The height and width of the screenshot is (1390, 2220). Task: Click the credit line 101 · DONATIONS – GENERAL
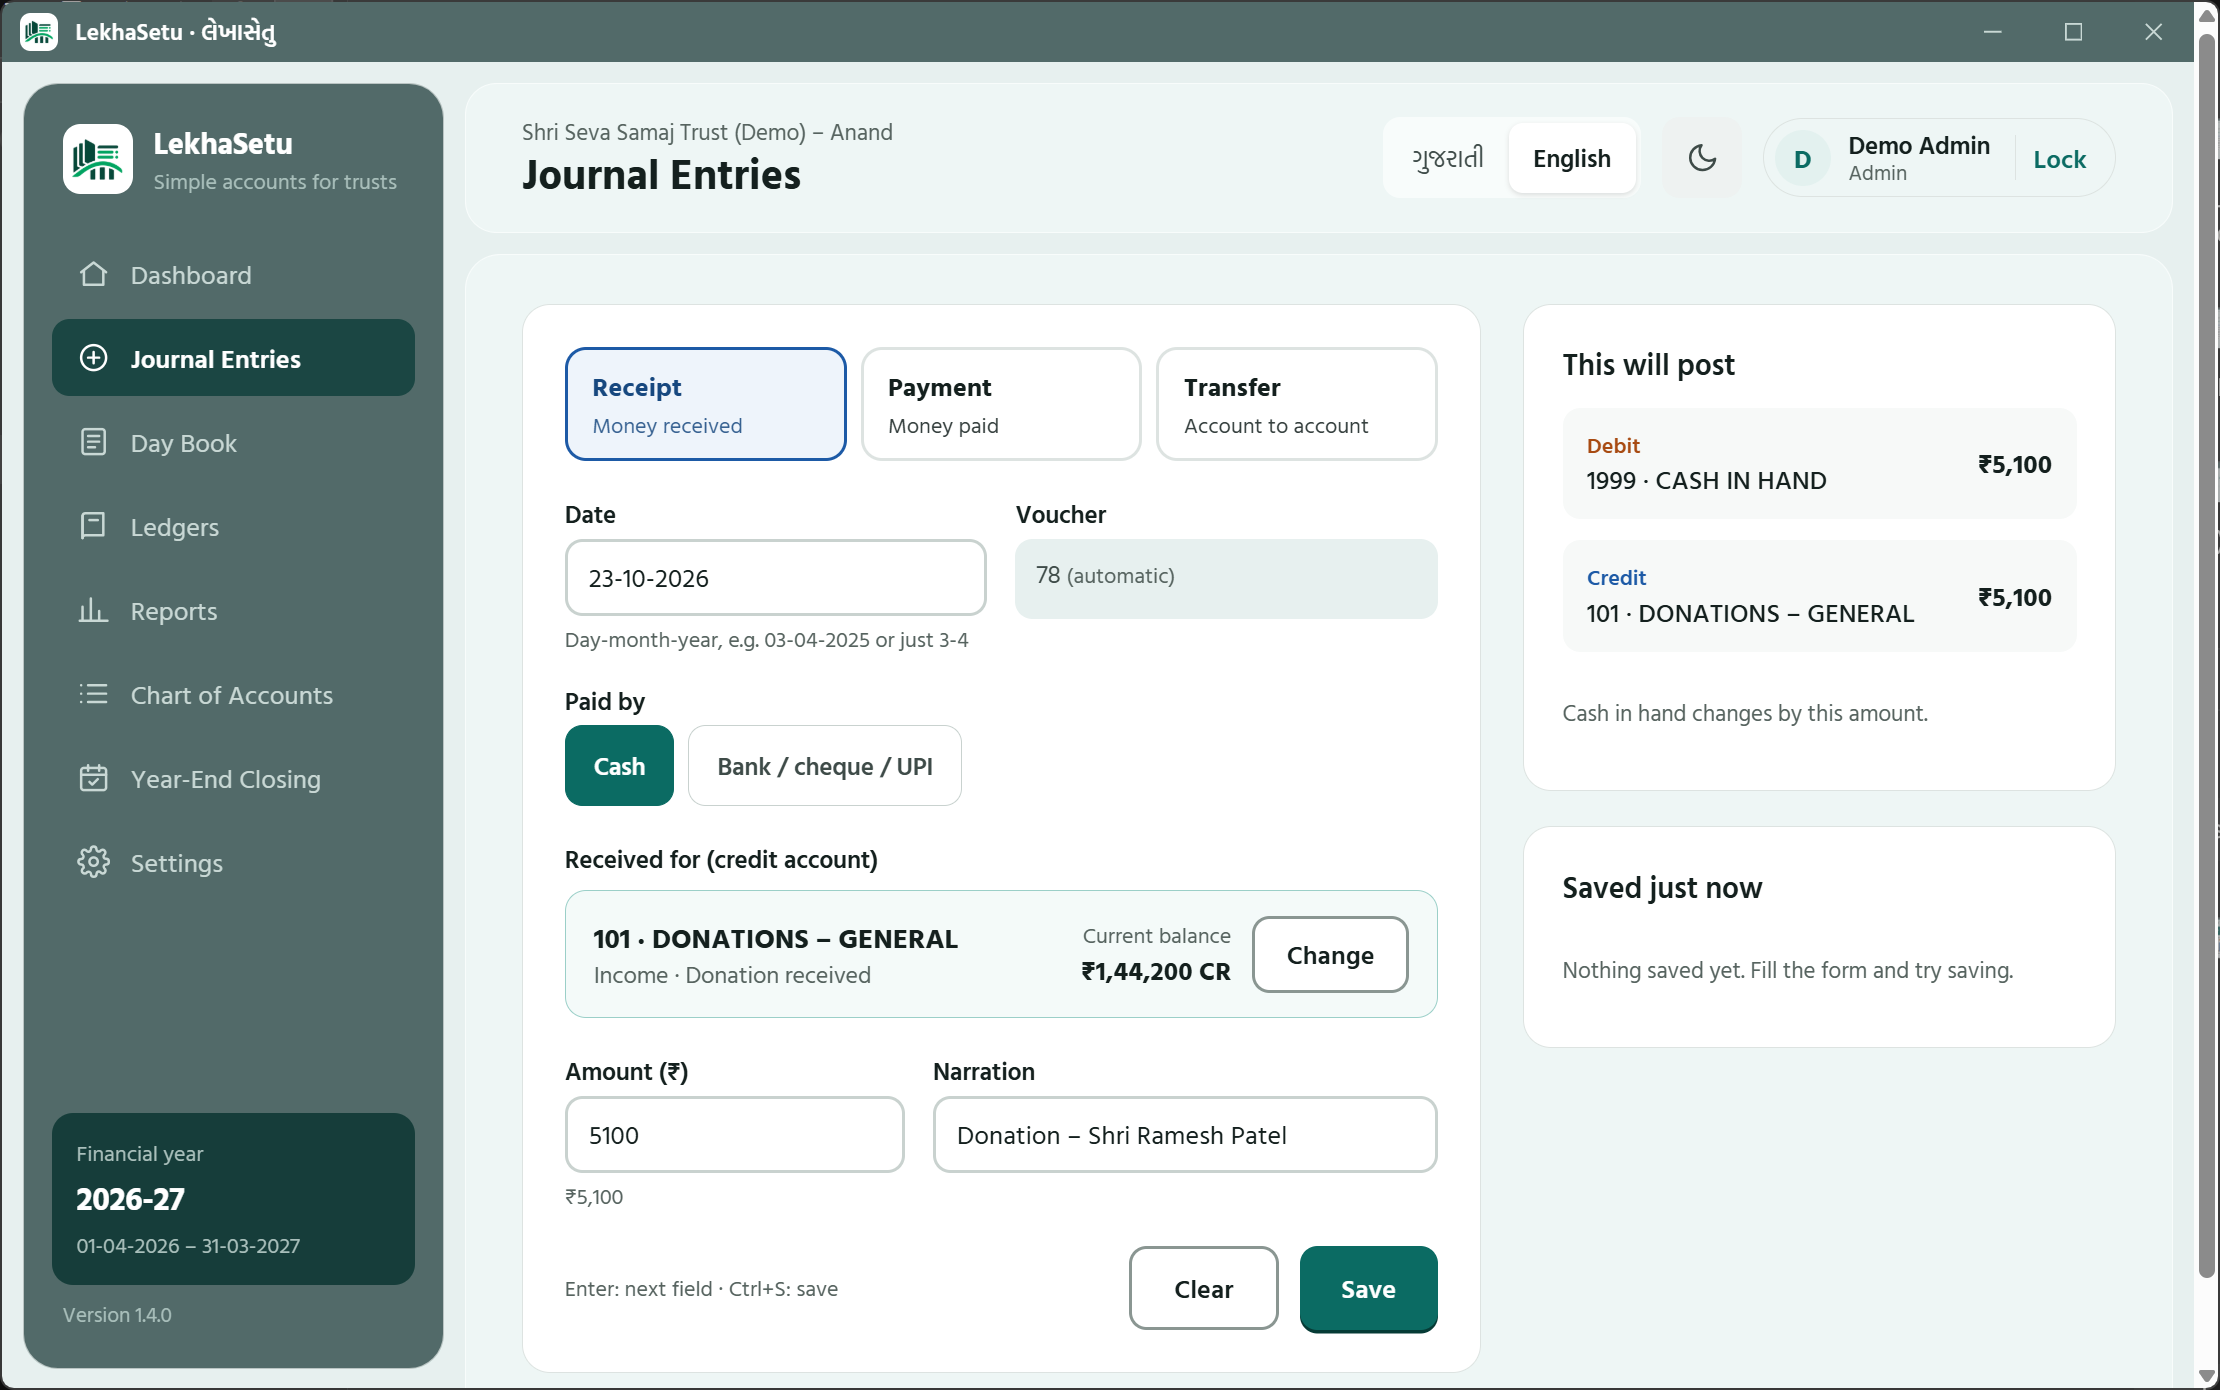(x=1819, y=596)
